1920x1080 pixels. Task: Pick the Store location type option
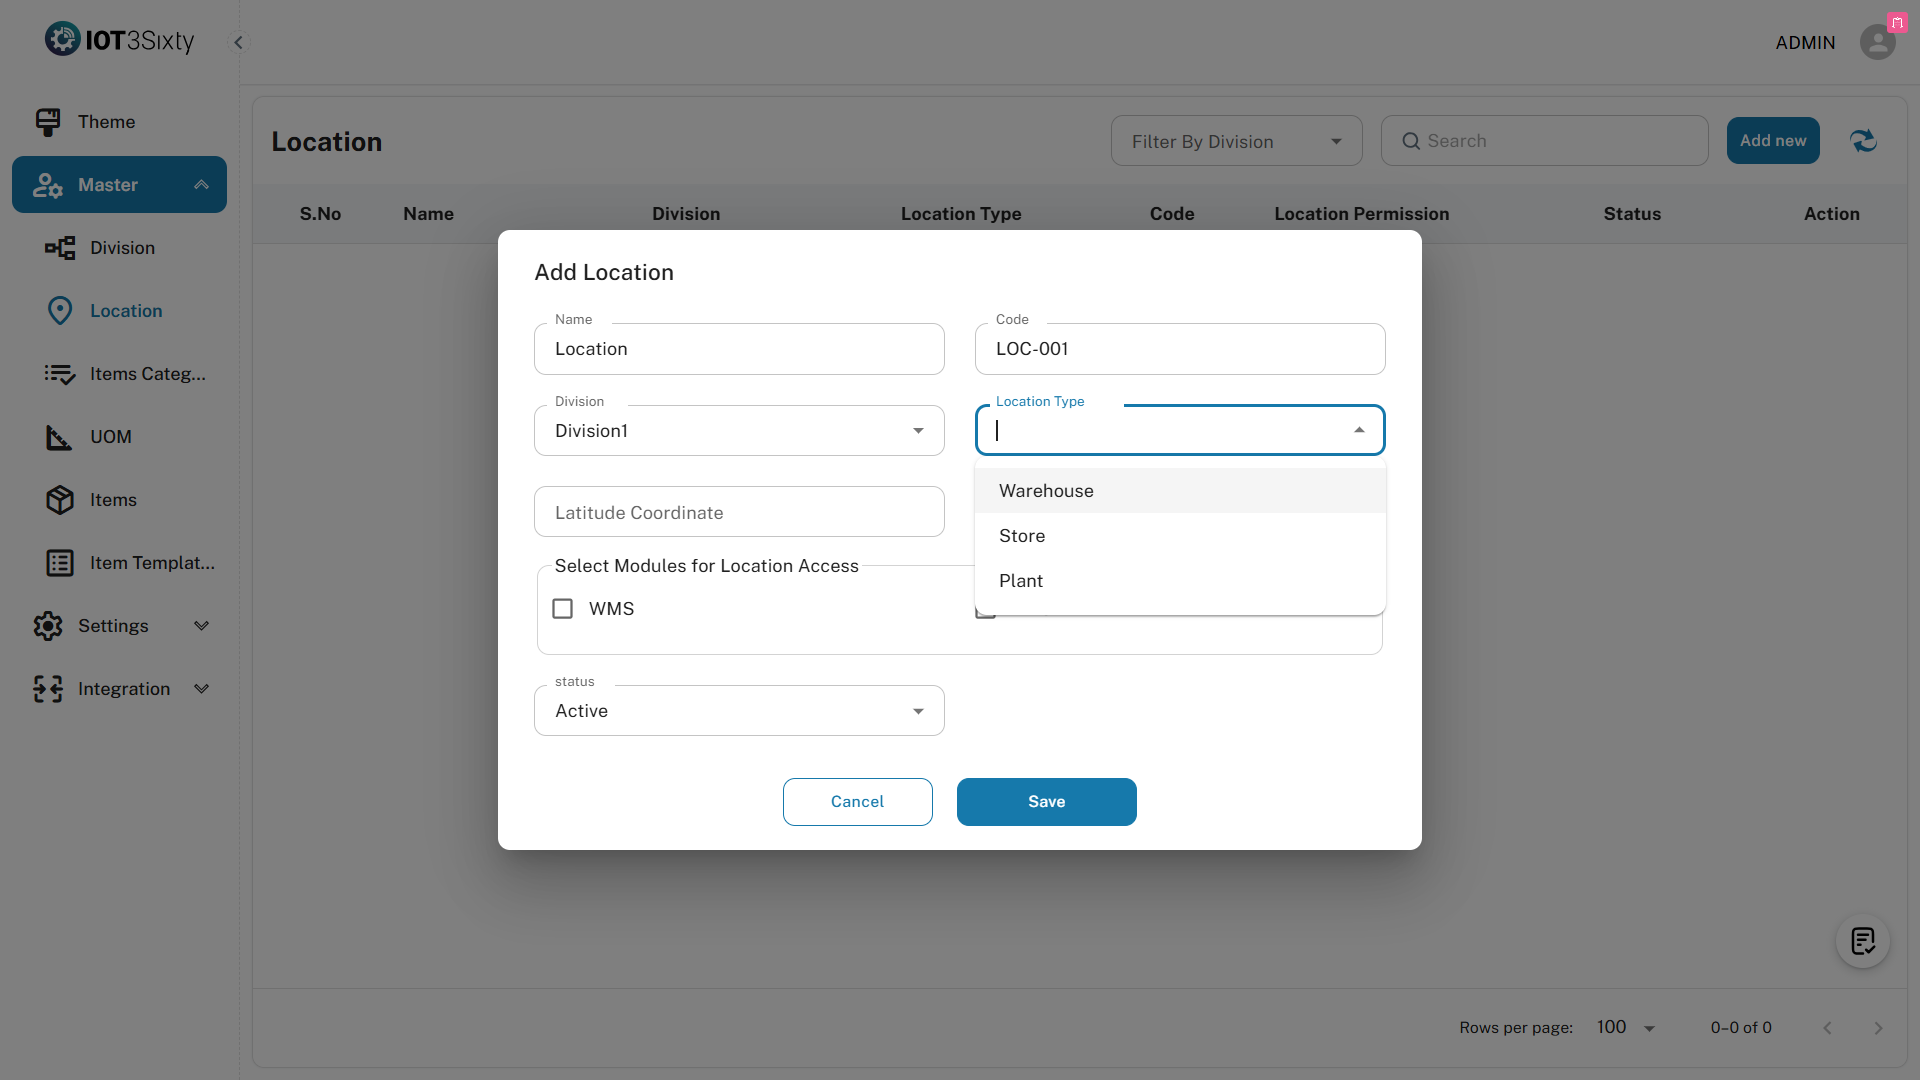point(1022,536)
